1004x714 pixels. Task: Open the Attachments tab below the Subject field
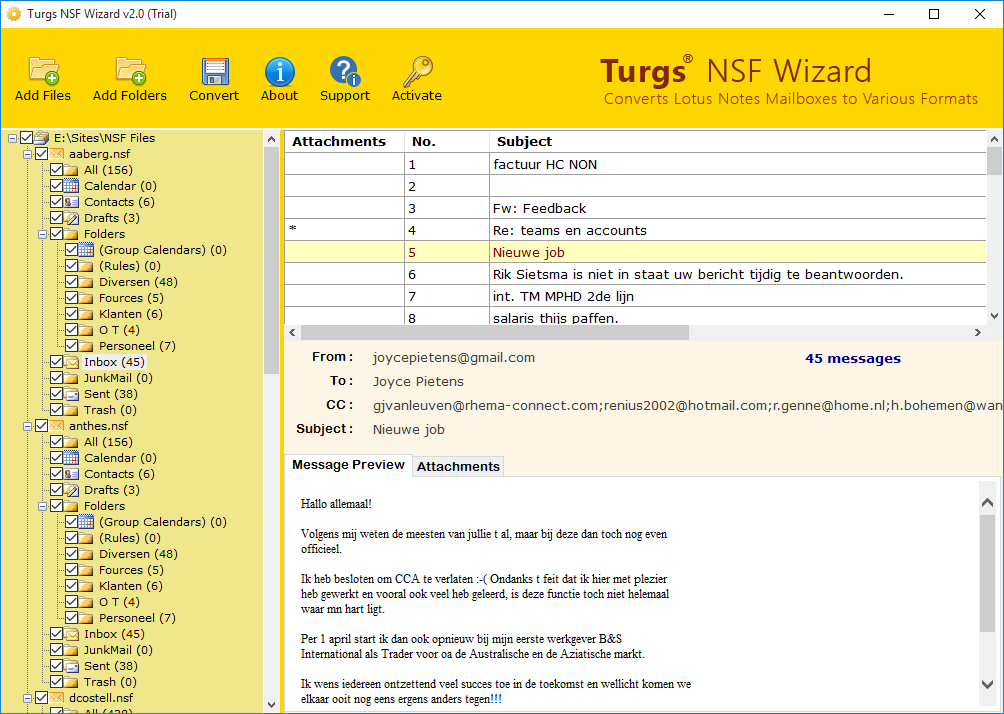tap(458, 467)
